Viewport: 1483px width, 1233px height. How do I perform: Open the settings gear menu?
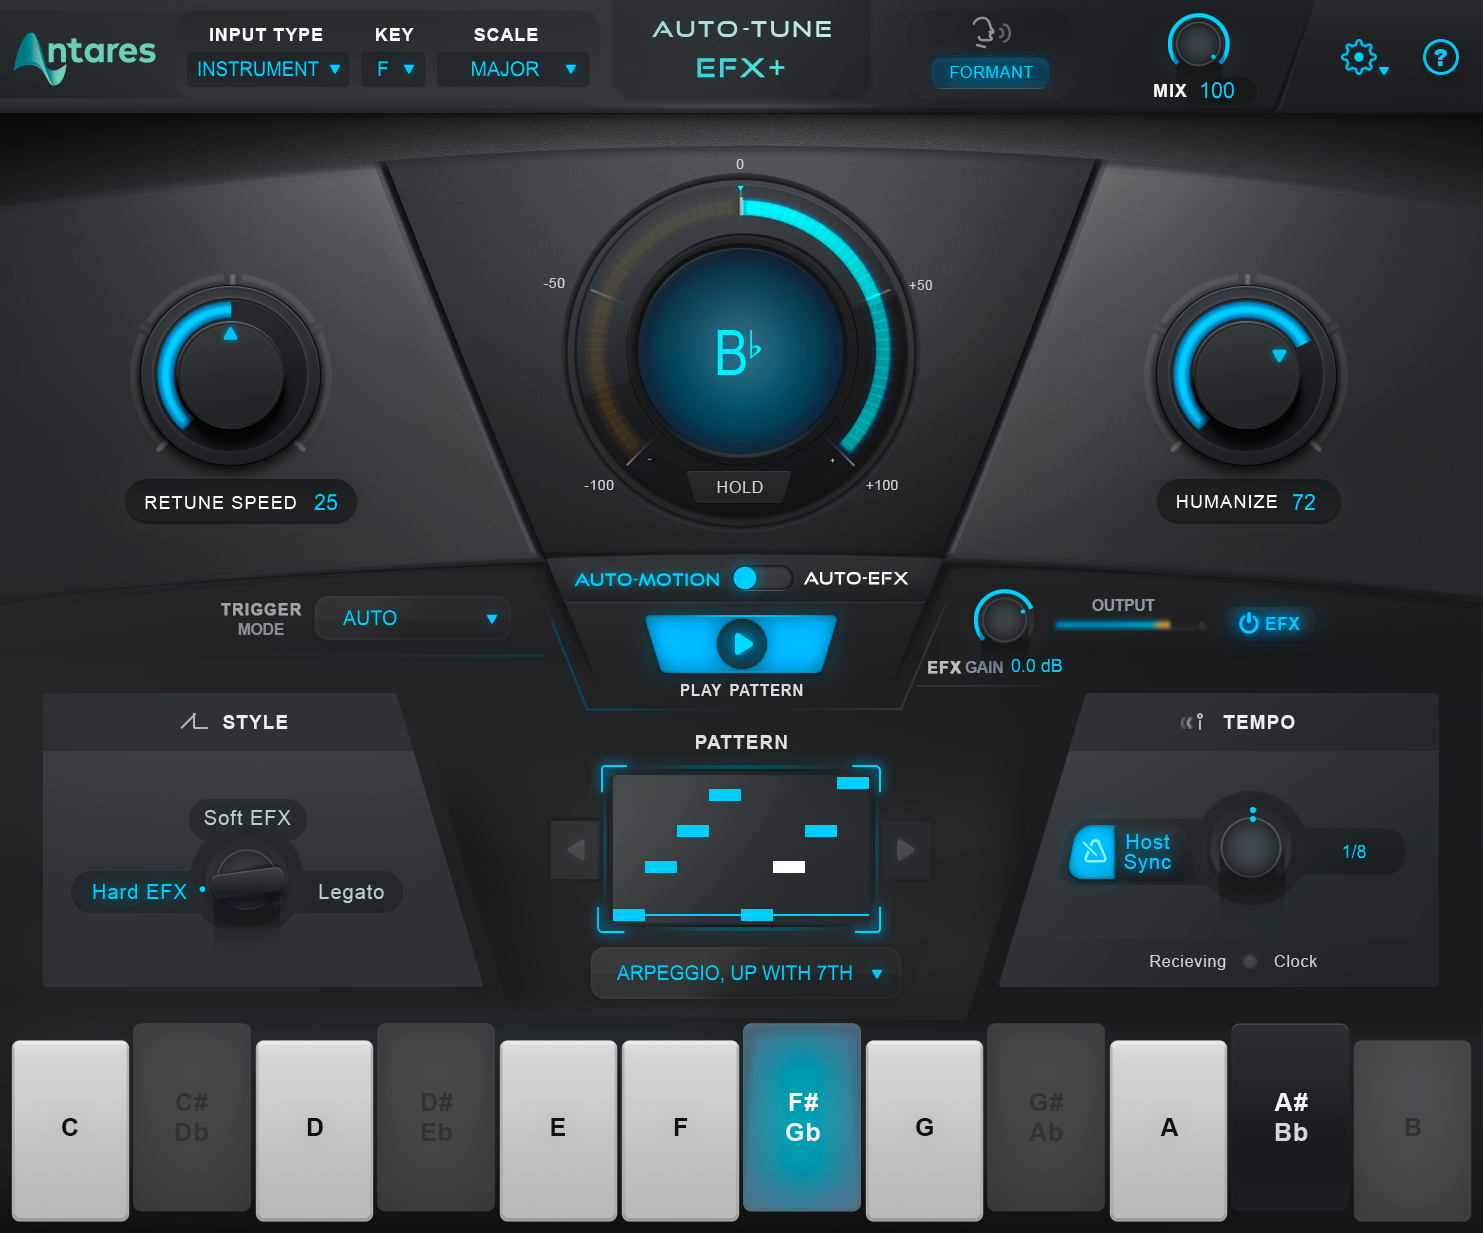click(x=1358, y=58)
